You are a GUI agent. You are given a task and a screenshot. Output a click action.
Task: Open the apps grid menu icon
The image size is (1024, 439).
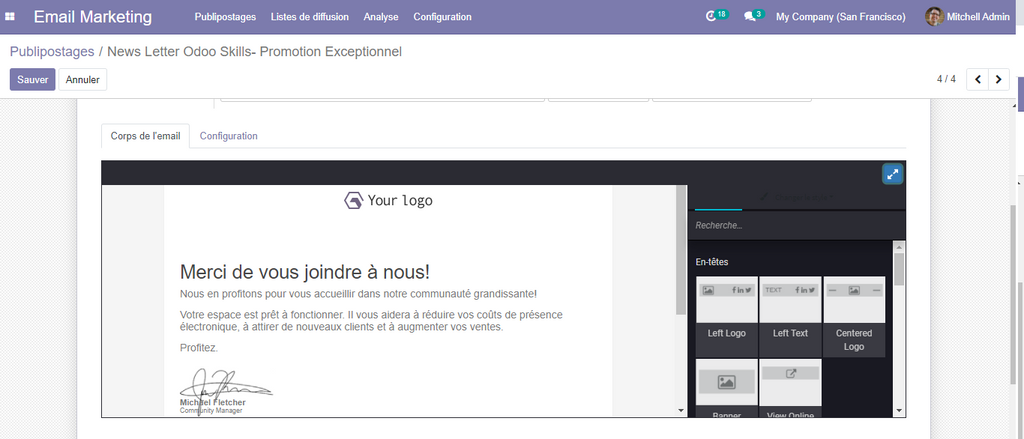[11, 17]
